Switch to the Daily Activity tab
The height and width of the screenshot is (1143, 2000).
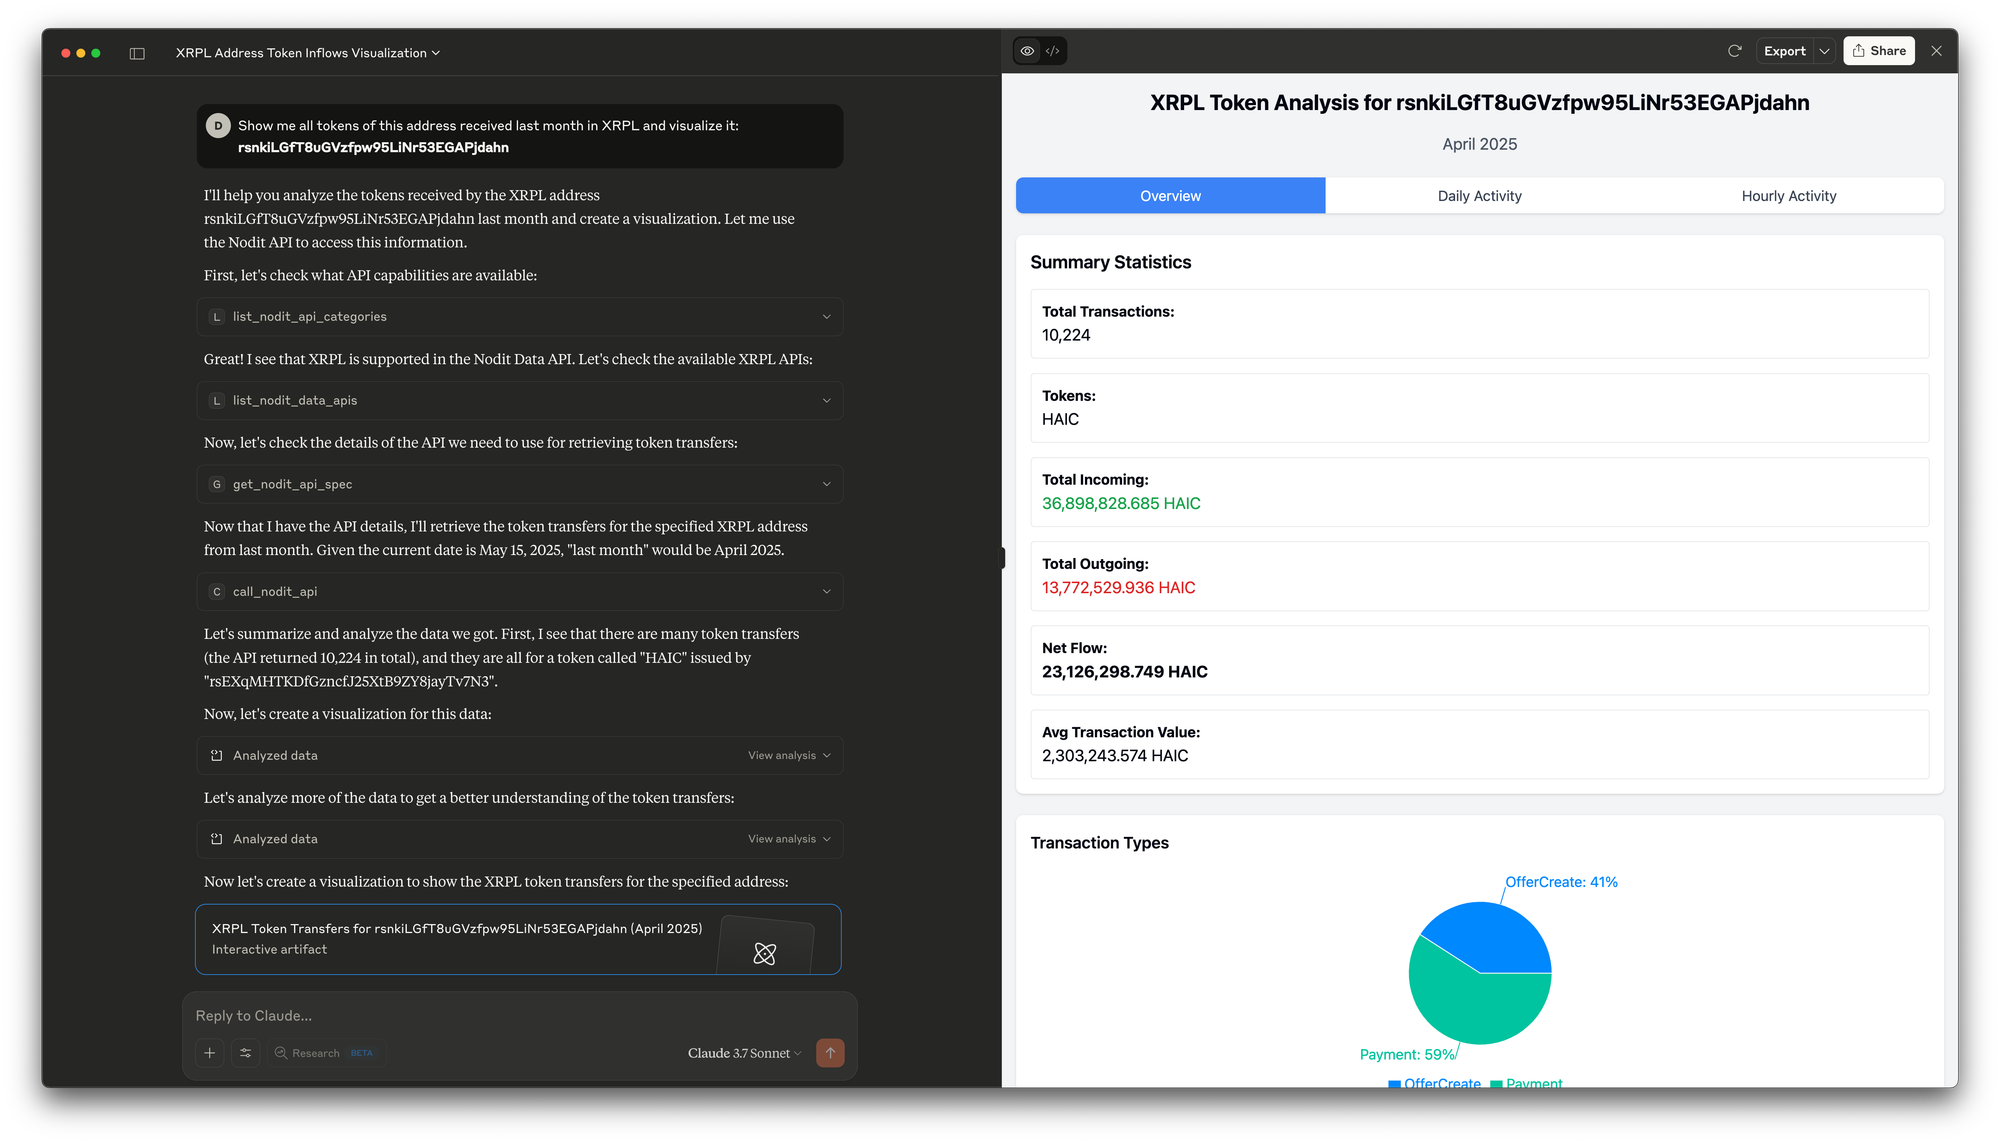pos(1479,196)
